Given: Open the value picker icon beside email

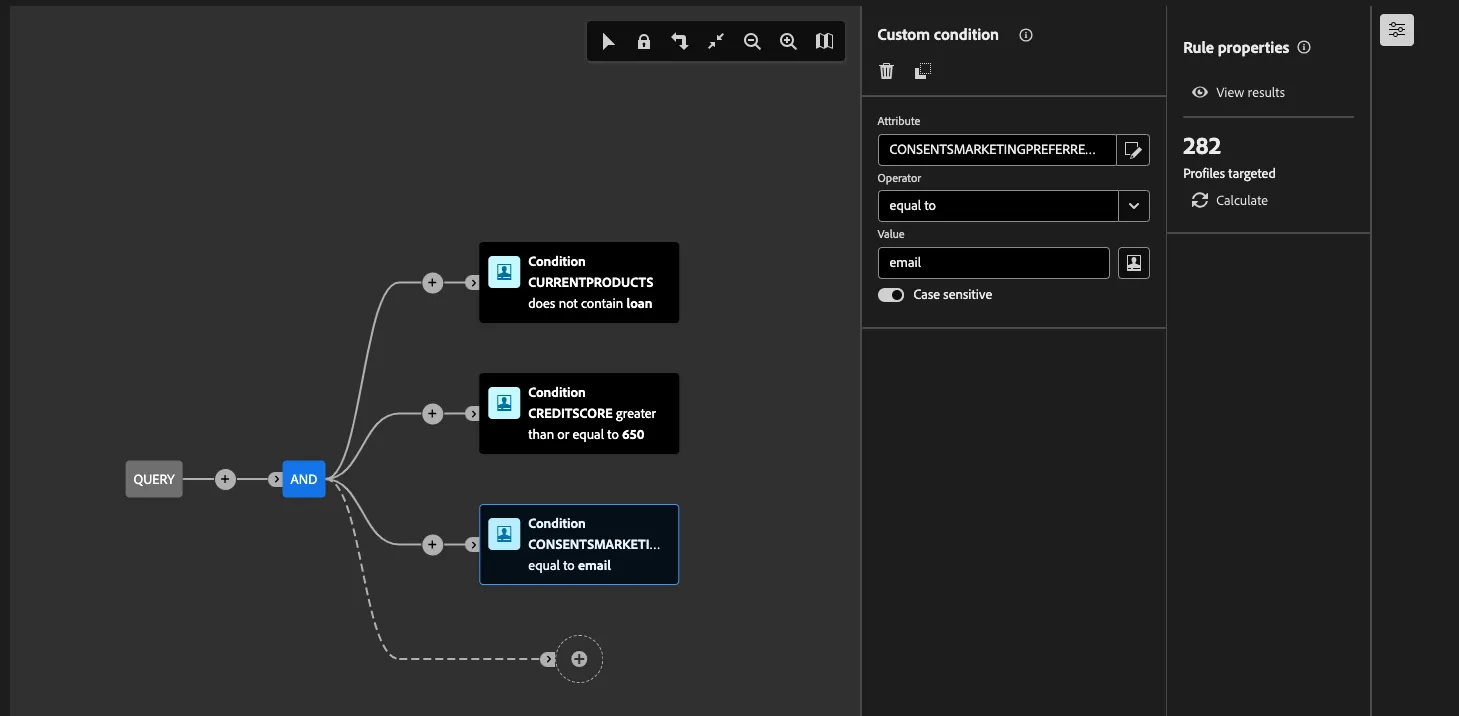Looking at the screenshot, I should click(x=1133, y=263).
